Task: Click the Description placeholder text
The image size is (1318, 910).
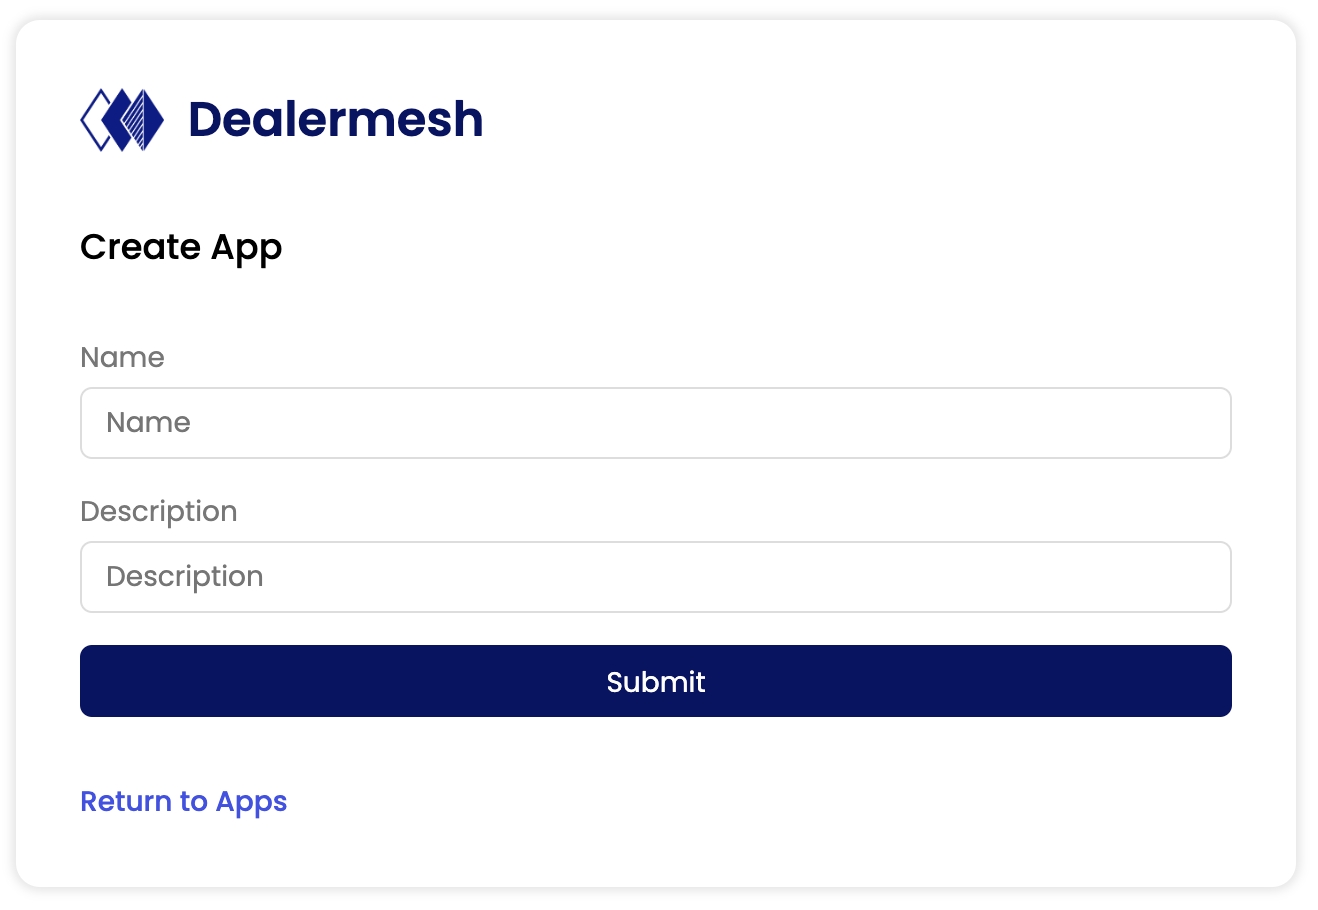Action: 185,577
